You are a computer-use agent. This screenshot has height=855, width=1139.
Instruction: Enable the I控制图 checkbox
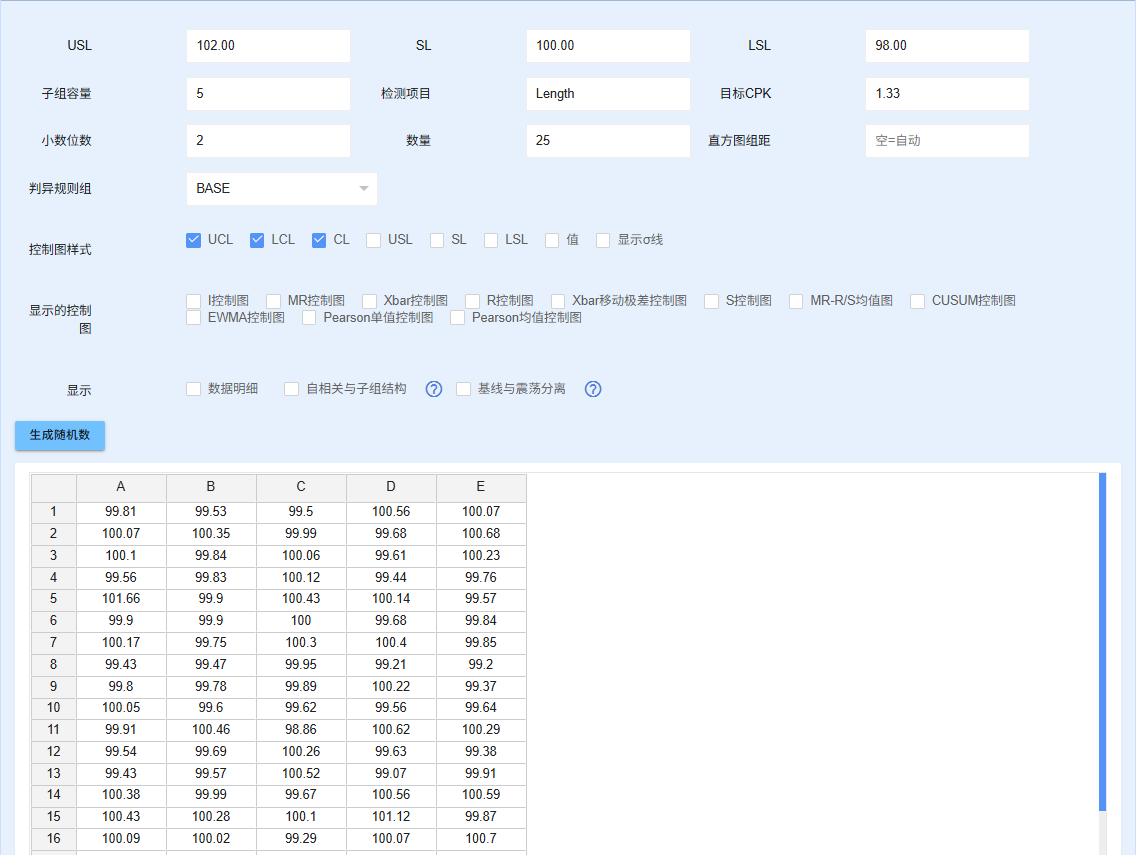coord(193,301)
